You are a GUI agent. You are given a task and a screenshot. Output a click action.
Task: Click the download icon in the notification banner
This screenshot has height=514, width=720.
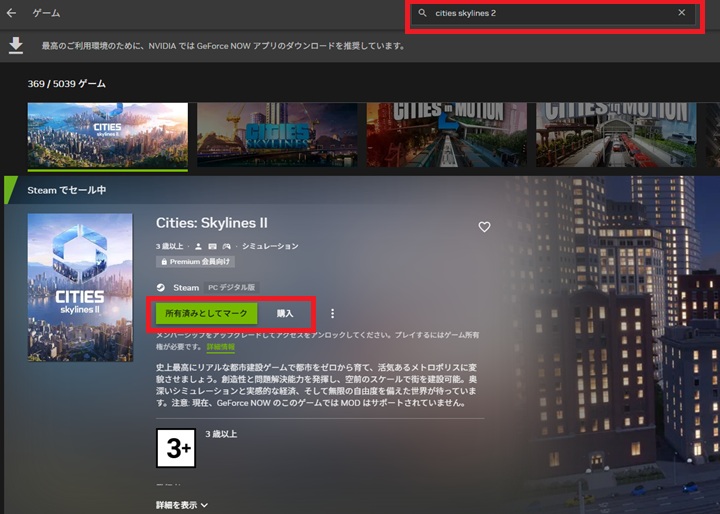16,46
